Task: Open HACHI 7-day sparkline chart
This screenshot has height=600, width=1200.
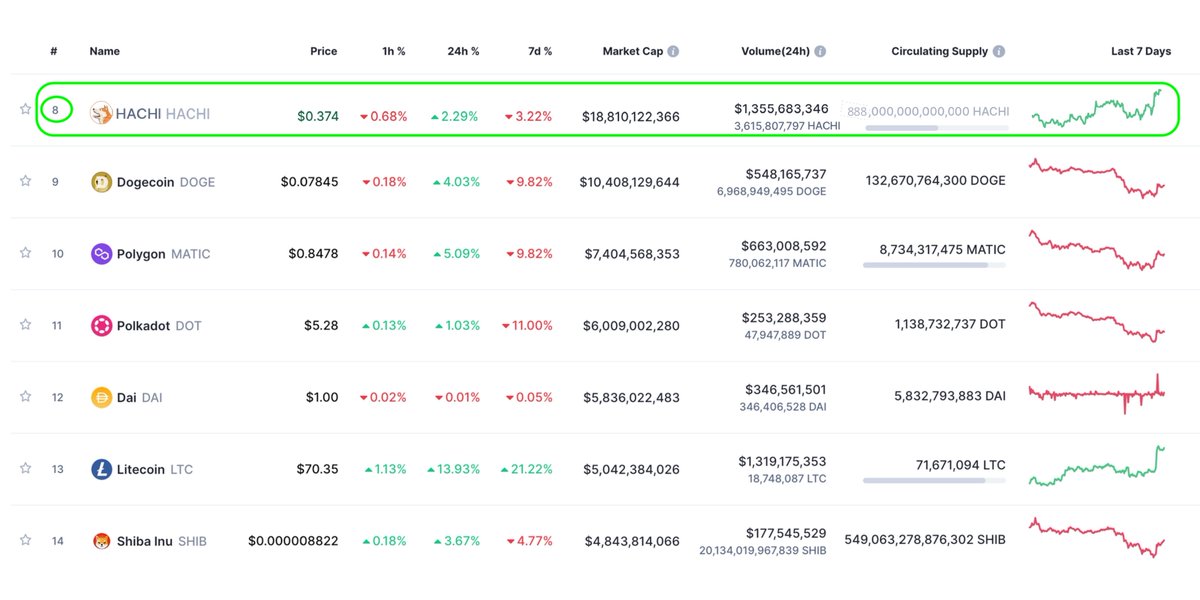Action: pyautogui.click(x=1098, y=109)
